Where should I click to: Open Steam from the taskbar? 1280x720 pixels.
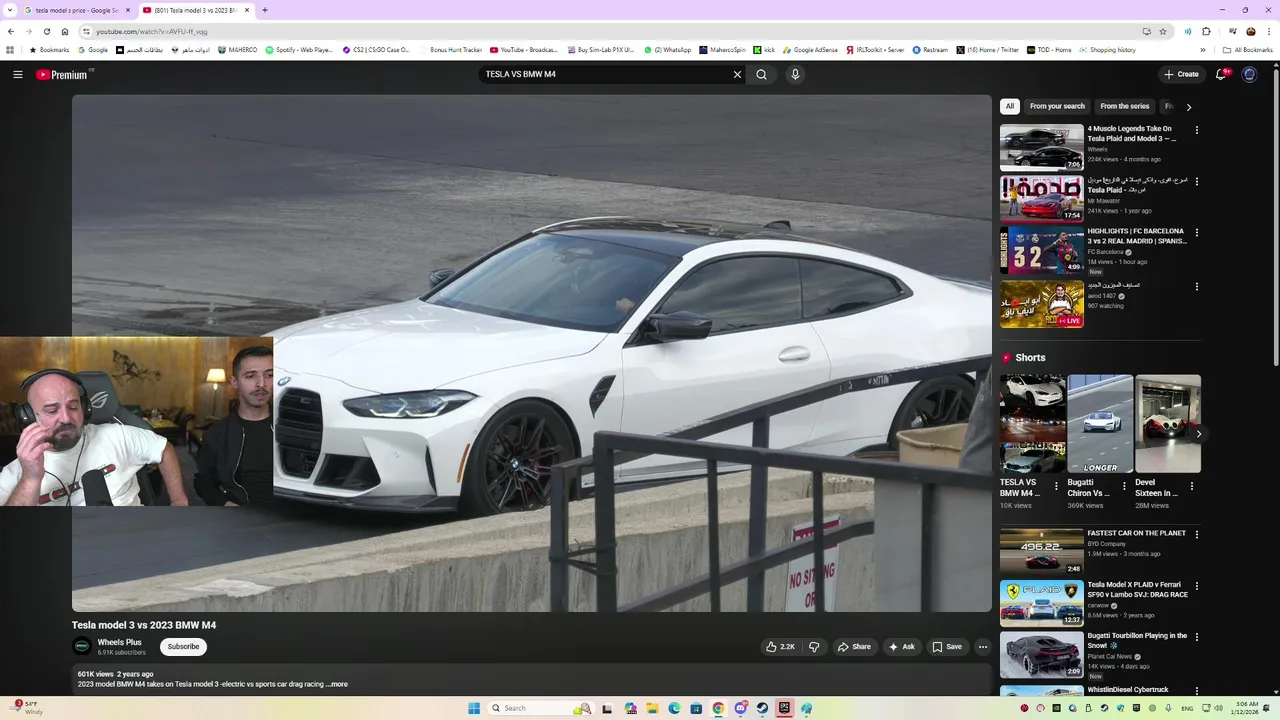click(762, 708)
